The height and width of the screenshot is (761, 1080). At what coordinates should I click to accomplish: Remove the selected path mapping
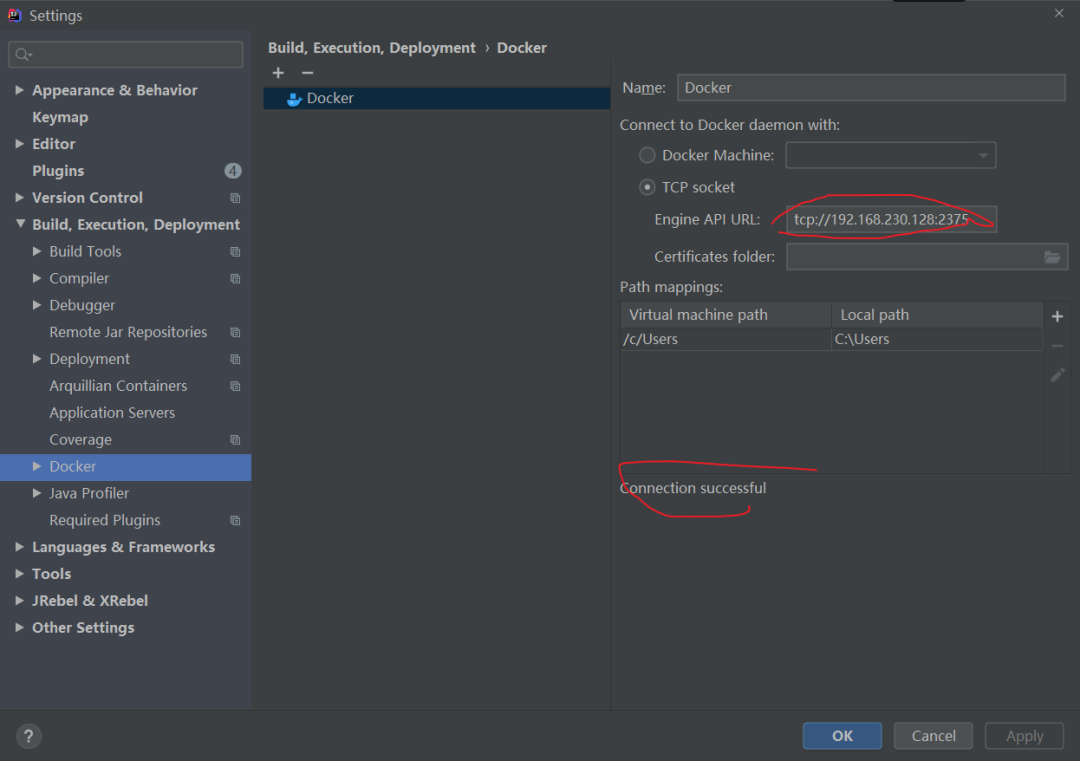pos(1057,346)
